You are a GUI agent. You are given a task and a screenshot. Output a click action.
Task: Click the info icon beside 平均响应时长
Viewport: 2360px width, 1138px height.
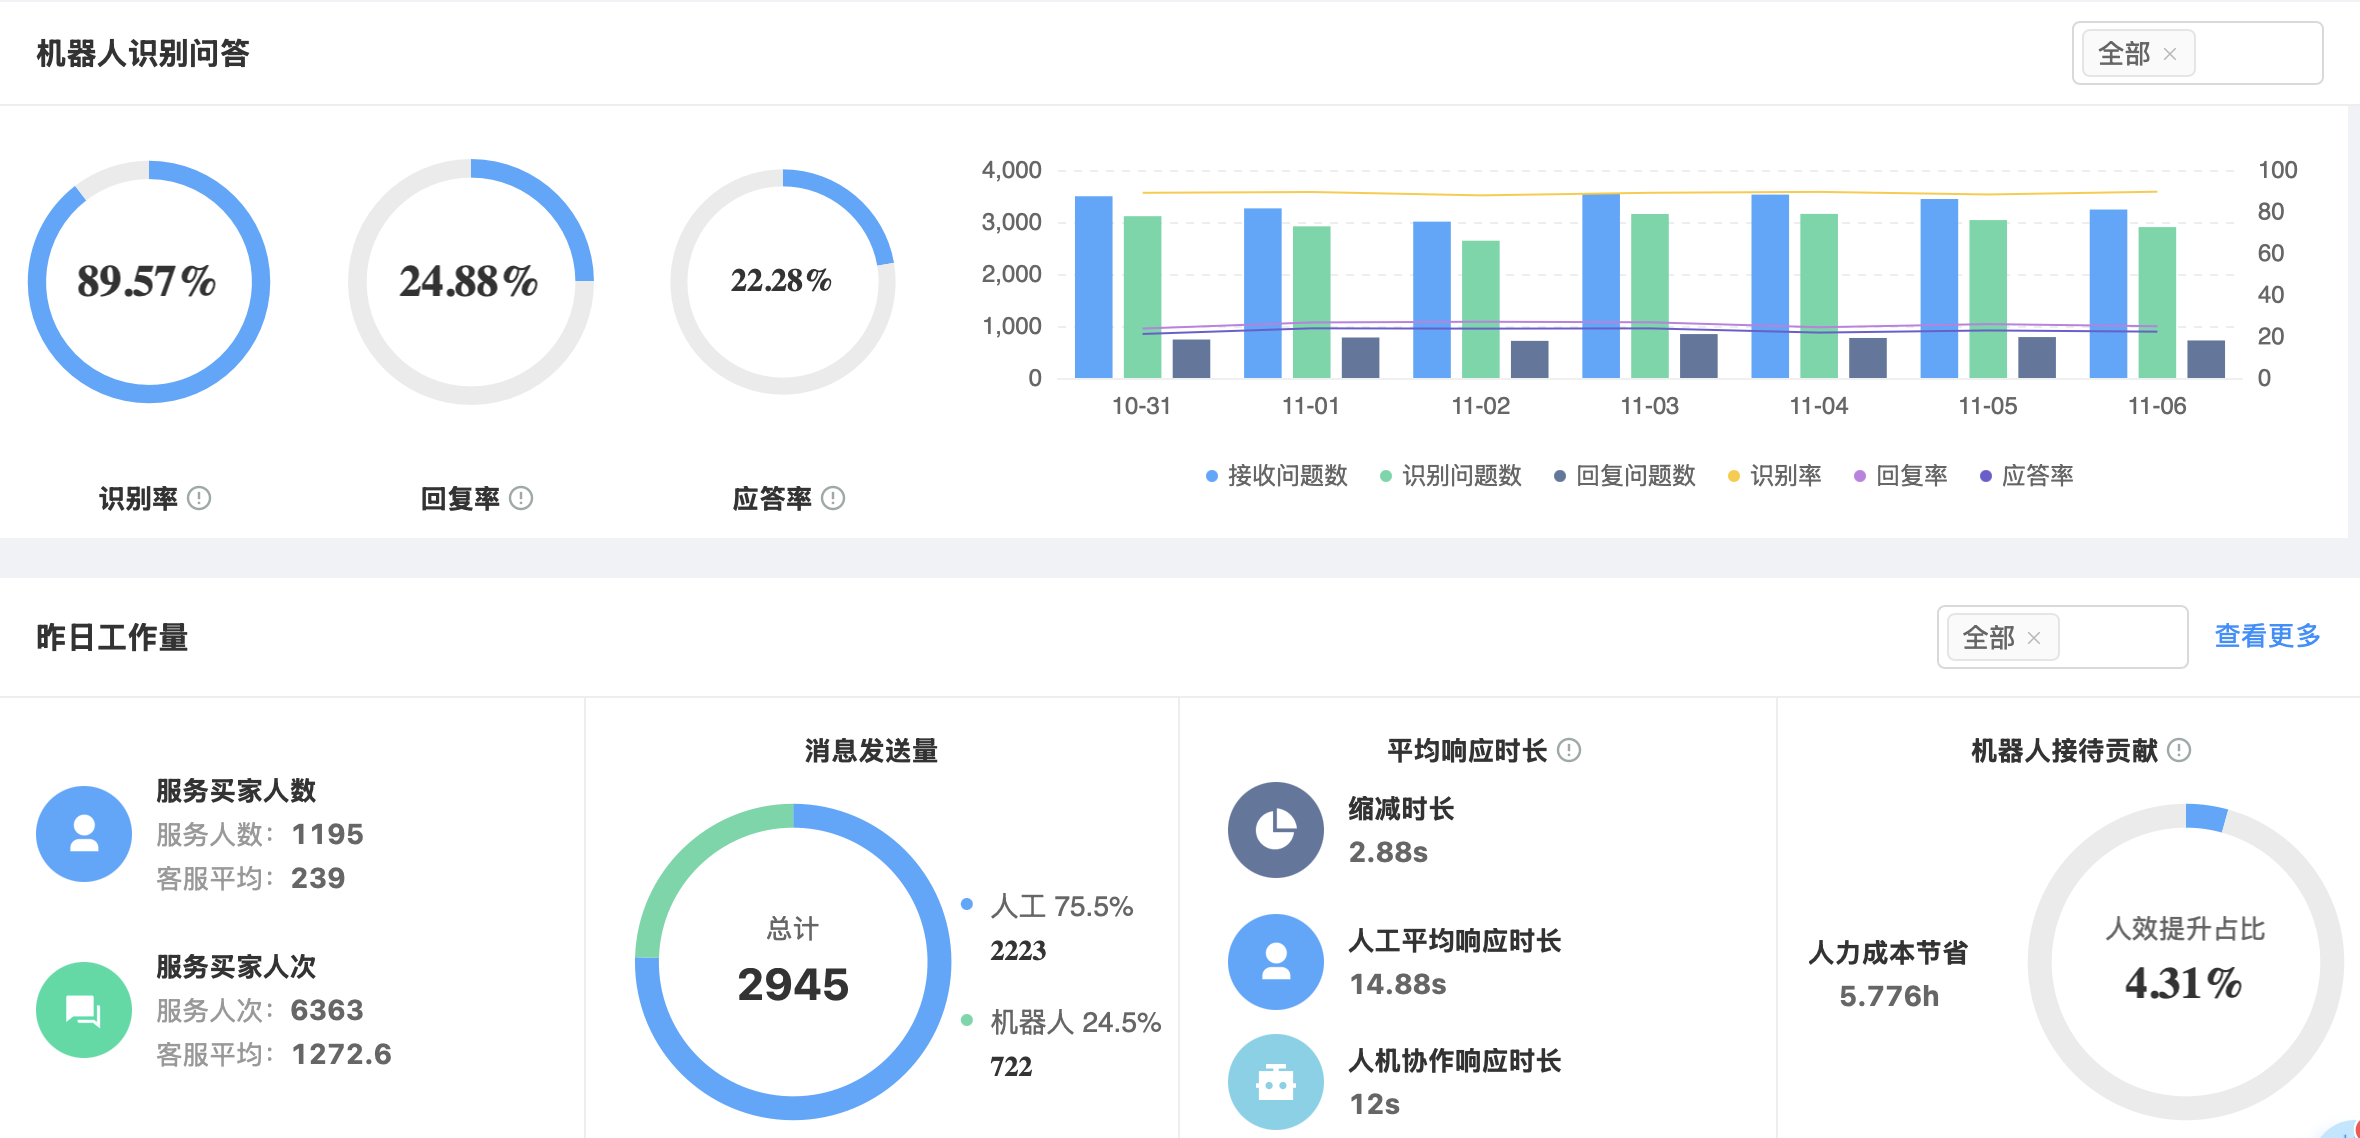[1567, 750]
